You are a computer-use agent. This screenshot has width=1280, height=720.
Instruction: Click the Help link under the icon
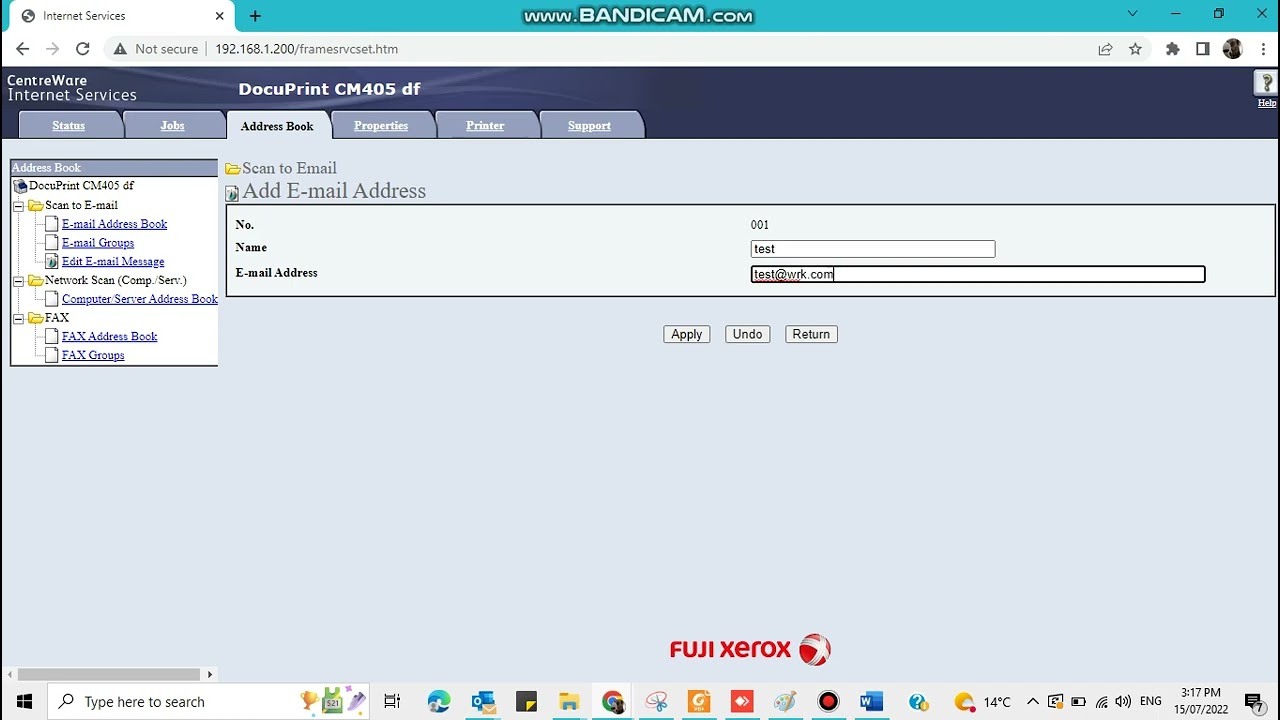tap(1267, 103)
